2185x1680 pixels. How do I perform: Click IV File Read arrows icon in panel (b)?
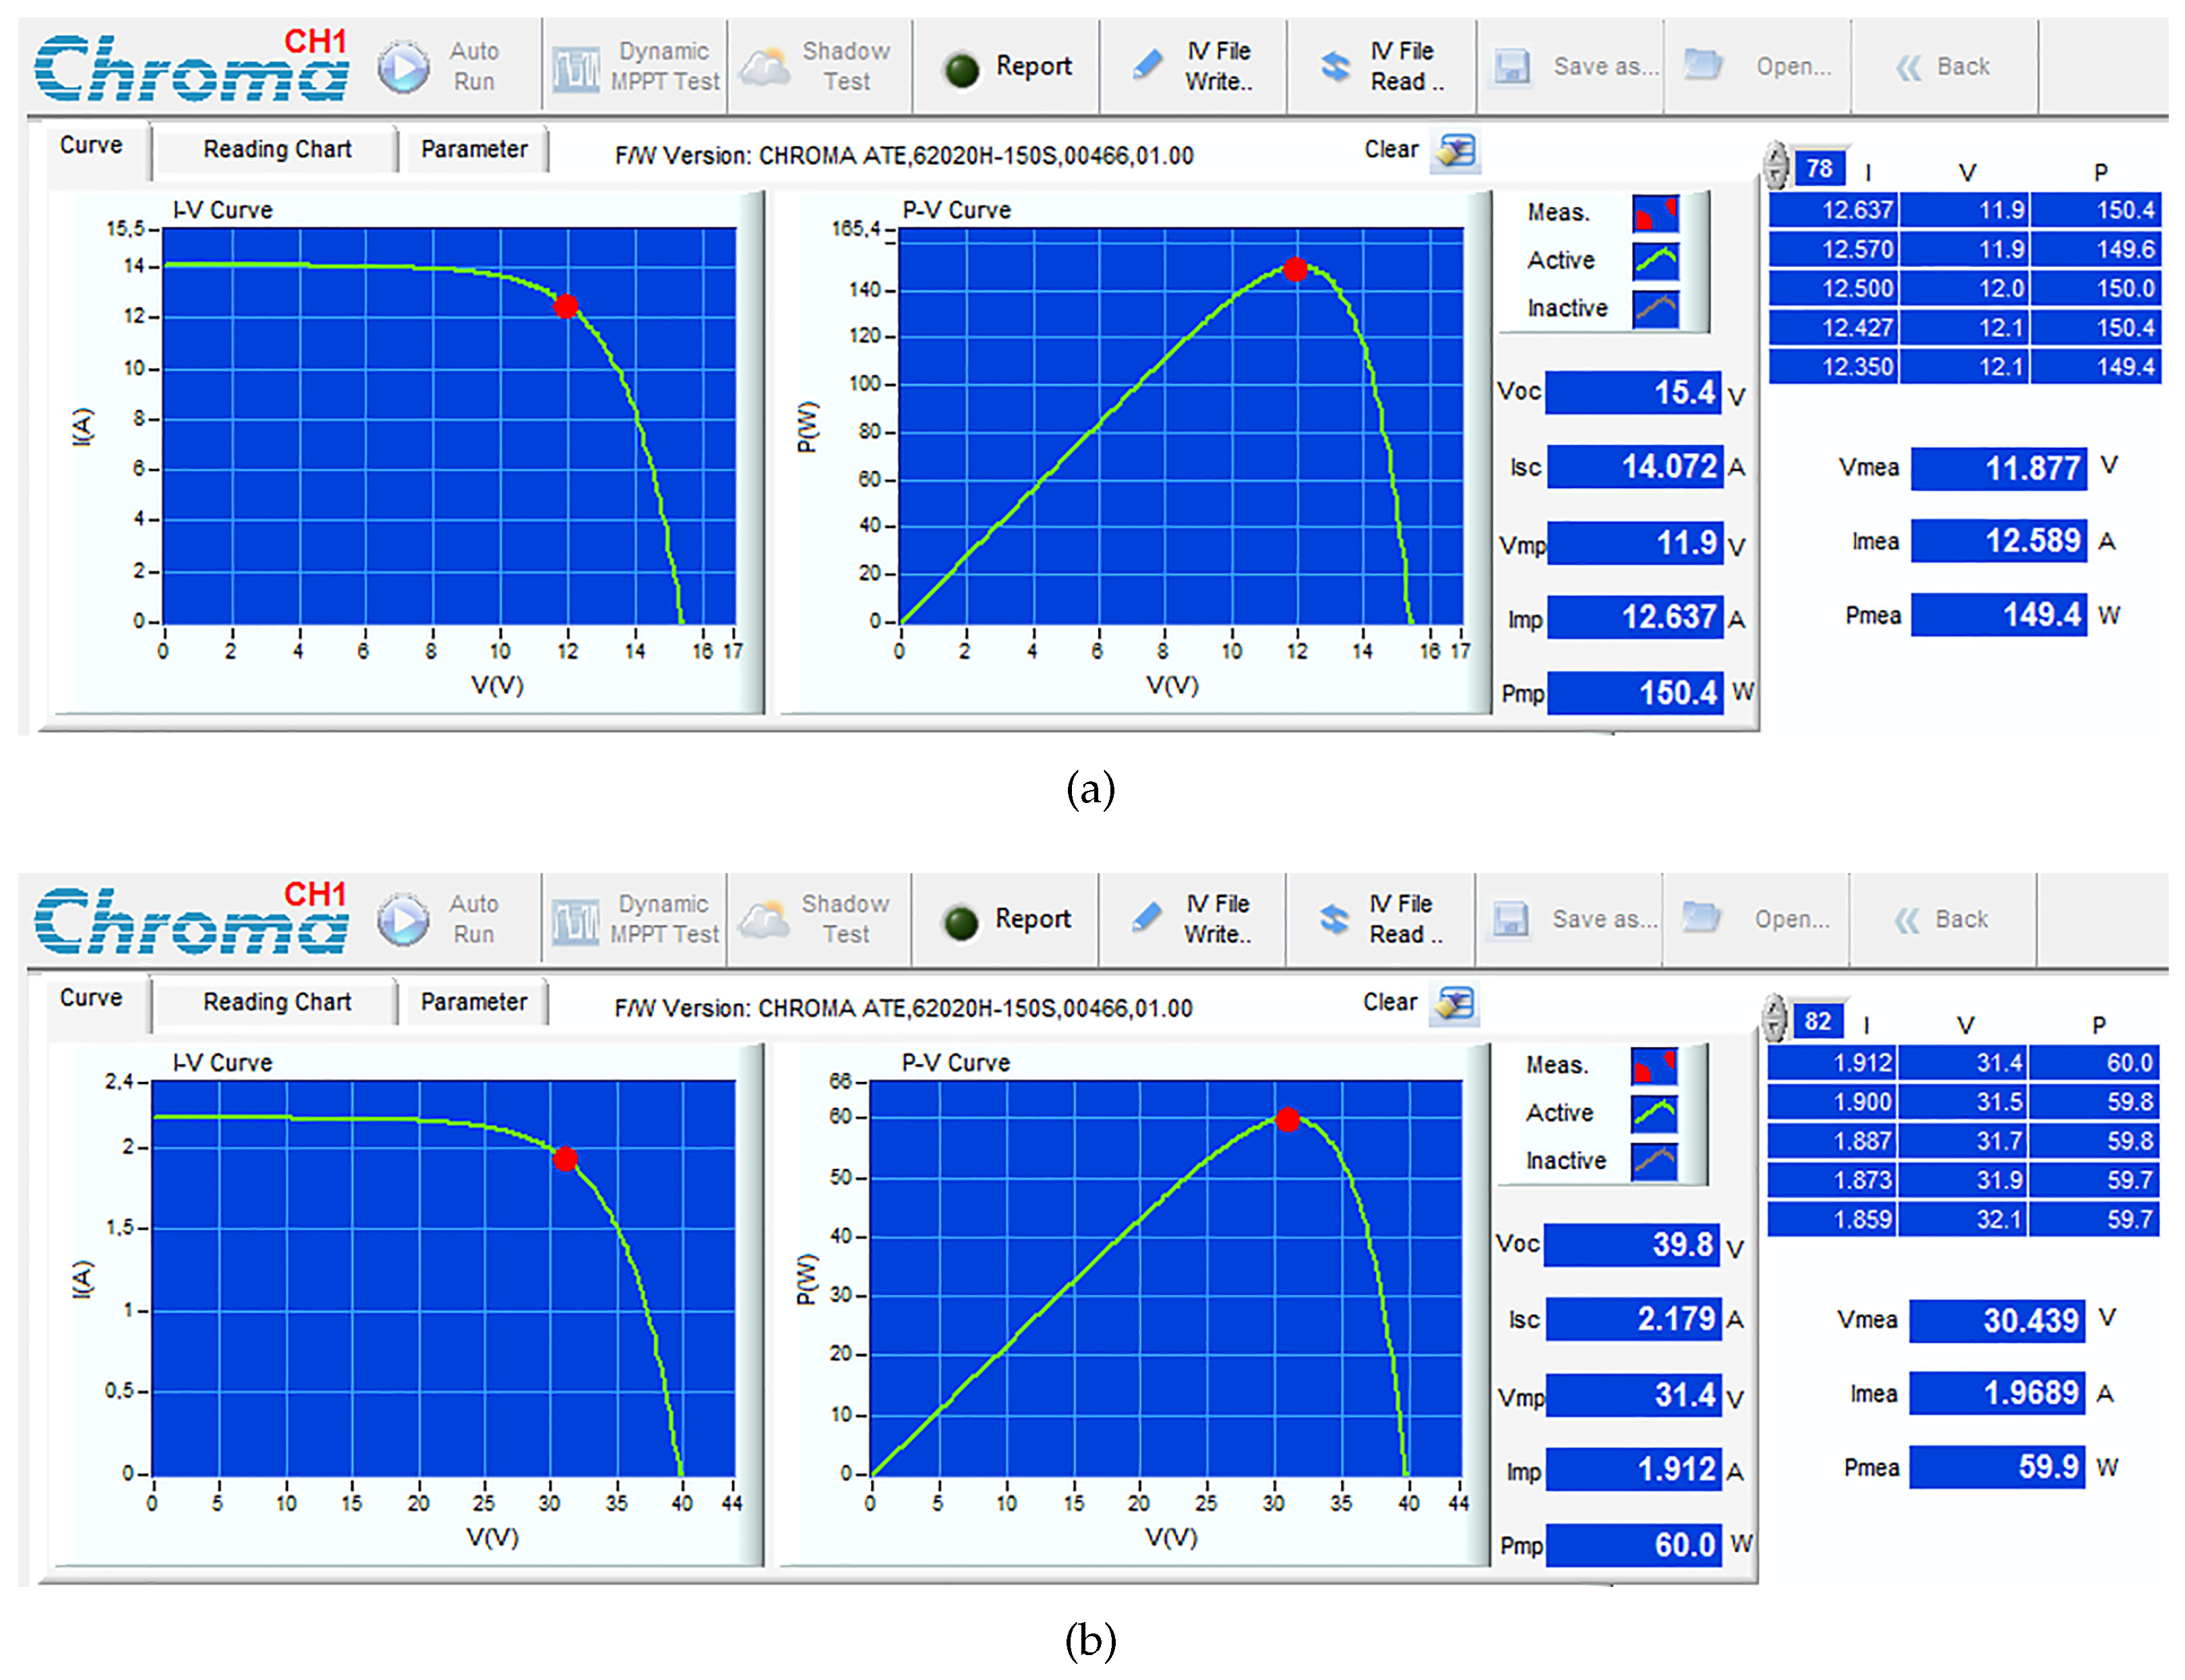tap(1333, 919)
